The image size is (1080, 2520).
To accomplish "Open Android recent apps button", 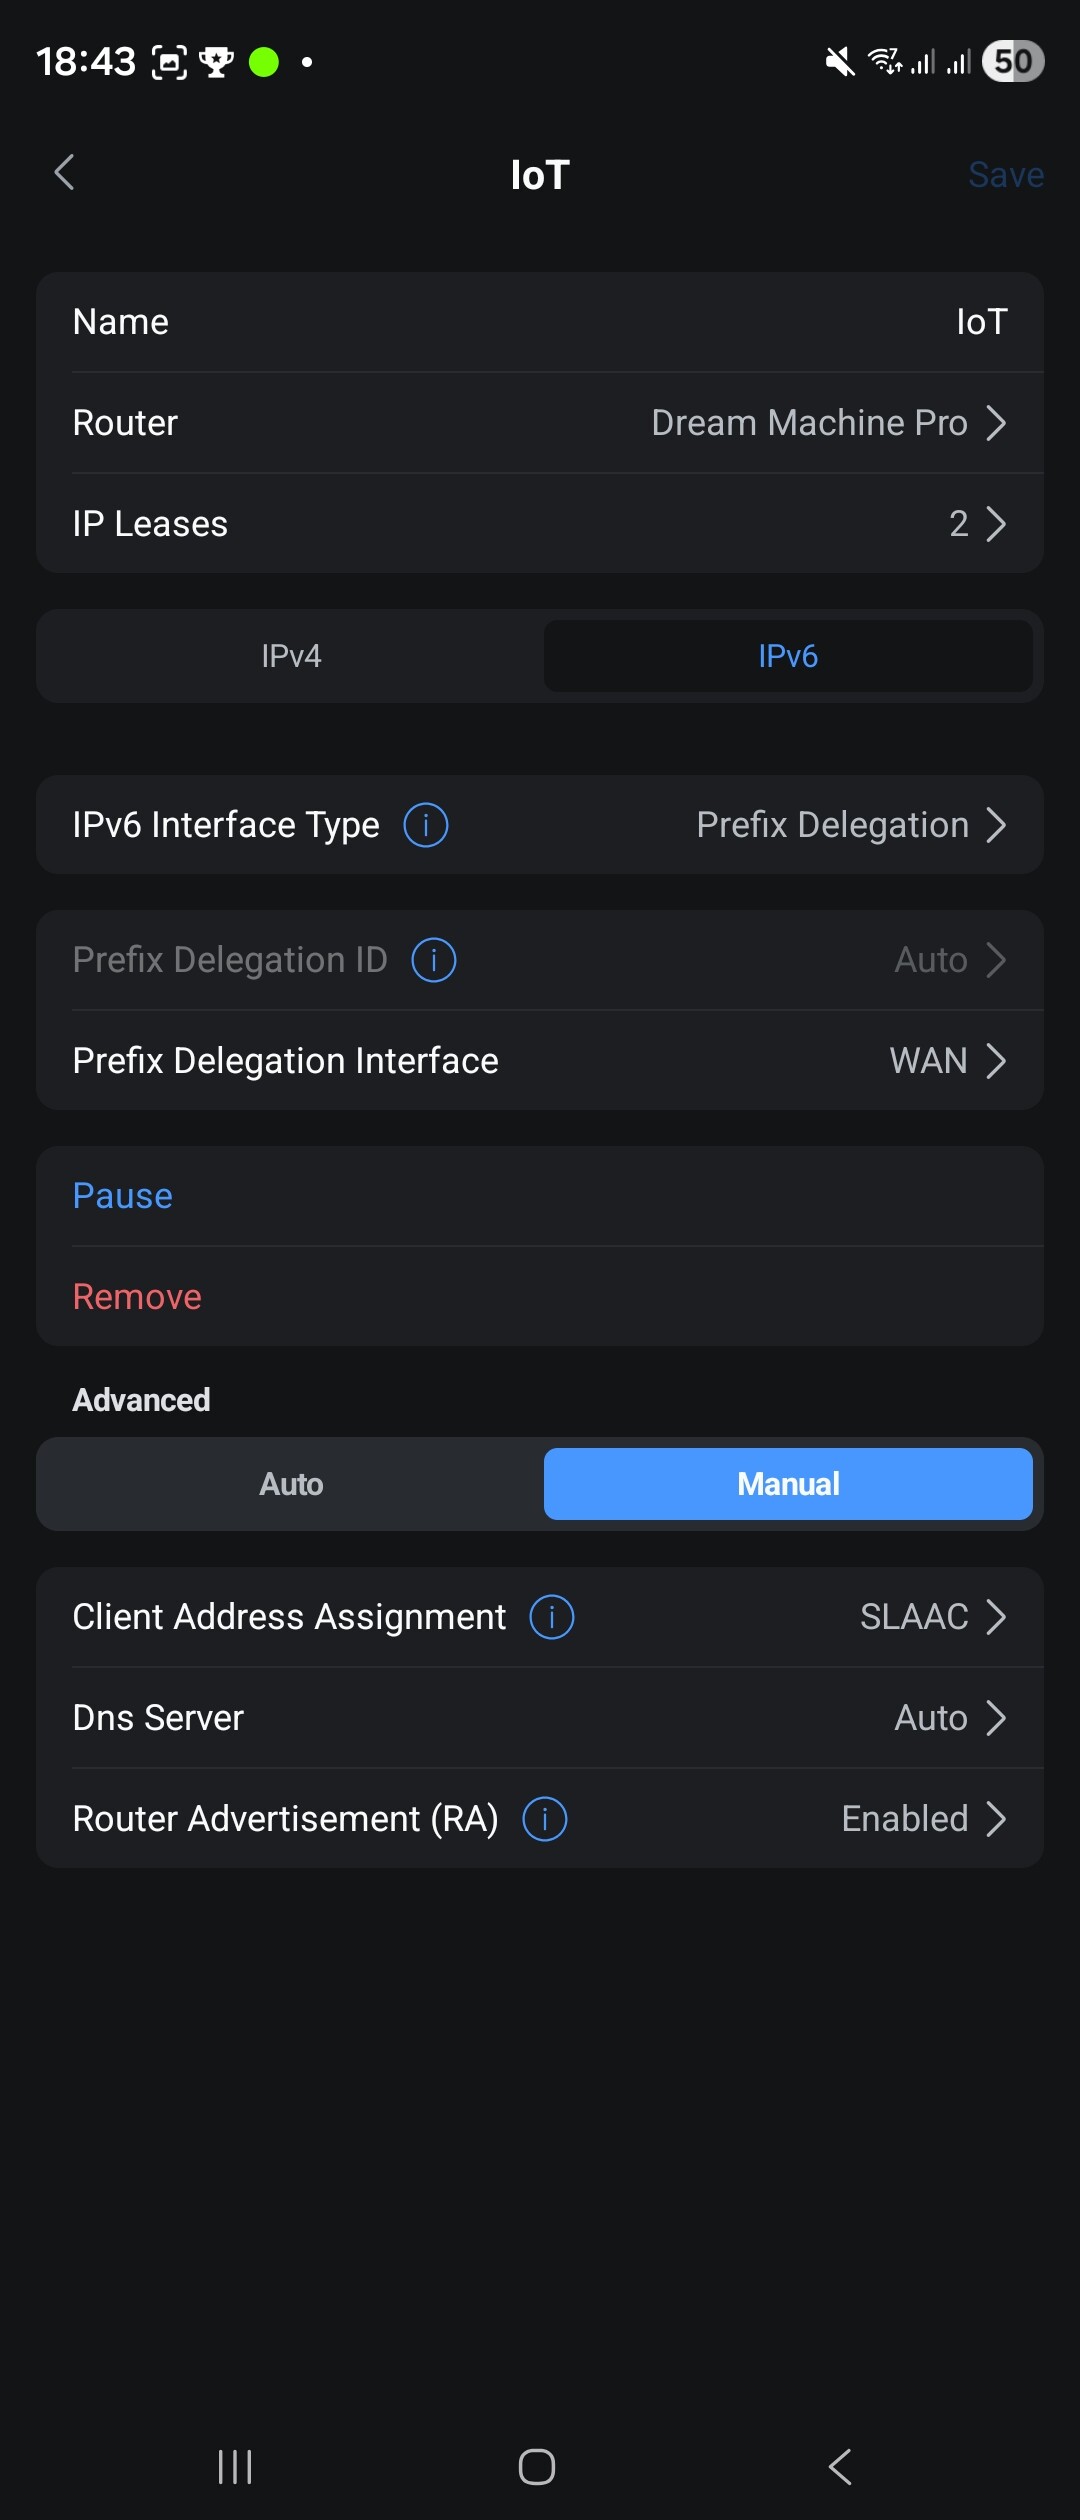I will pyautogui.click(x=235, y=2467).
